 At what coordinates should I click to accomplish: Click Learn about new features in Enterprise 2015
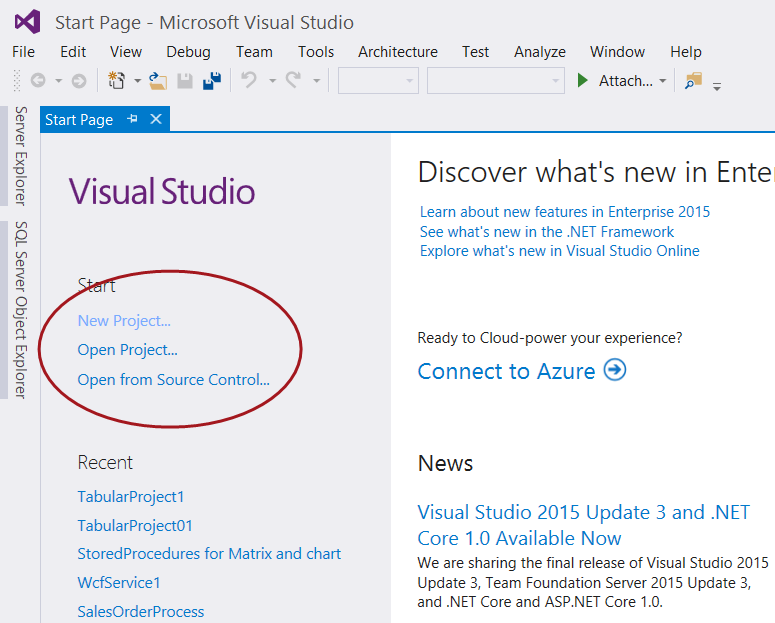[565, 212]
